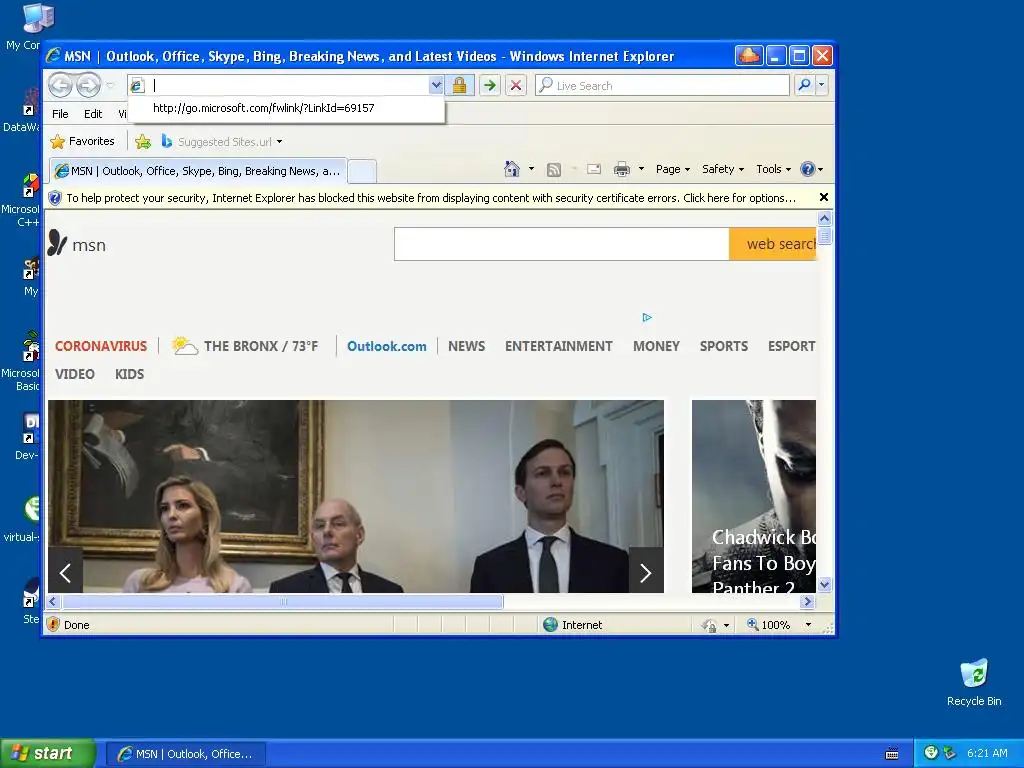Select the MSN Outlook Office tab
Viewport: 1024px width, 768px height.
(198, 171)
